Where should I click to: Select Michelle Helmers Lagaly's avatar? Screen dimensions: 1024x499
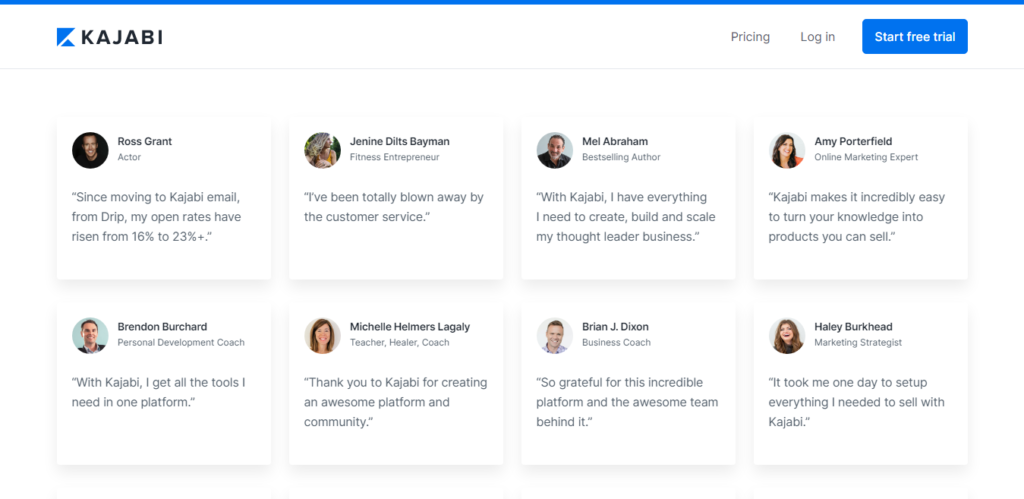pos(322,335)
